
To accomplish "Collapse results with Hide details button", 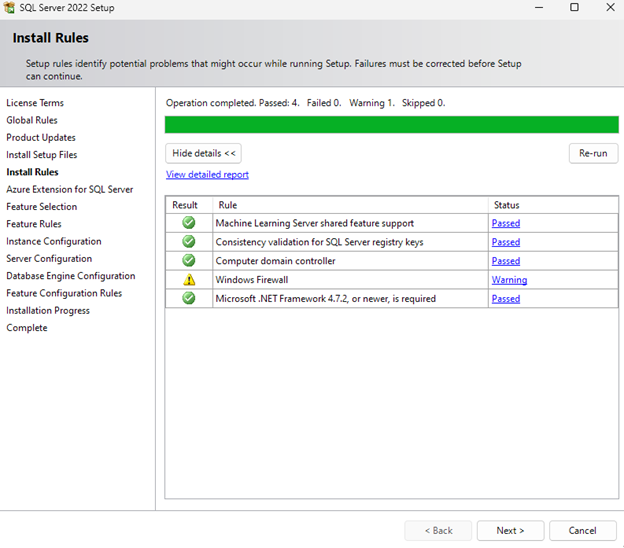I will 203,153.
